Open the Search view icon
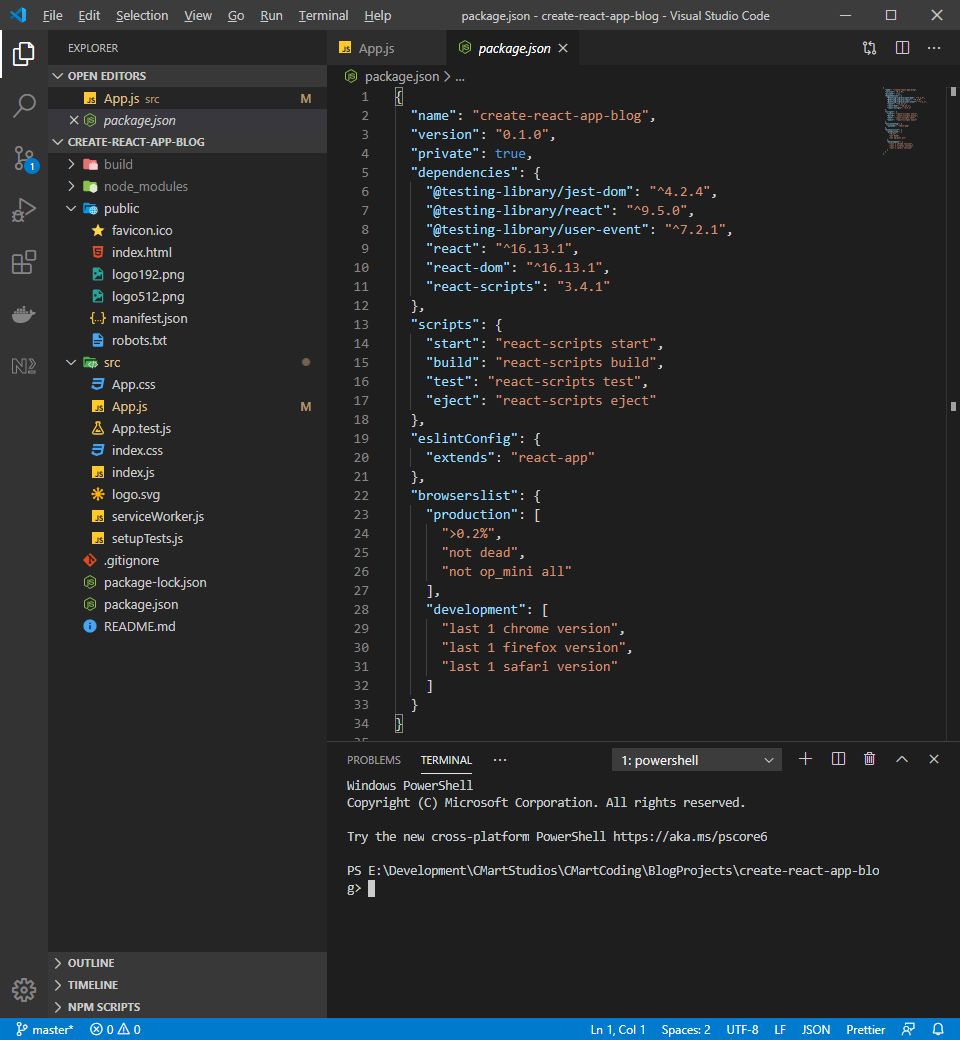960x1040 pixels. click(24, 105)
